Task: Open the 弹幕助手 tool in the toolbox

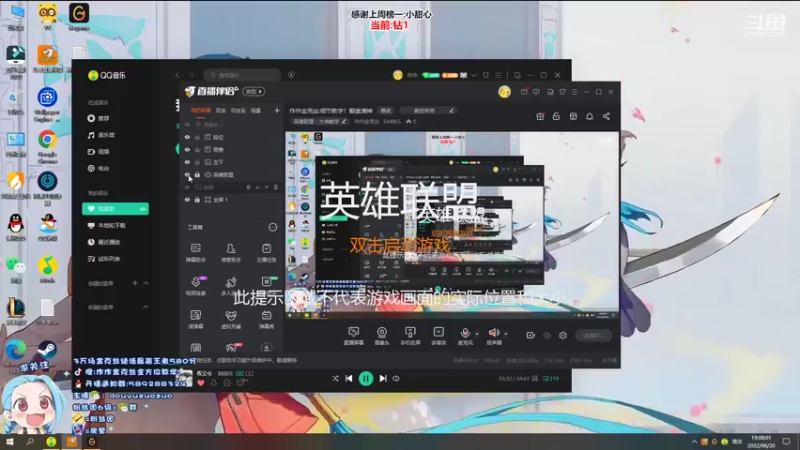Action: 195,252
